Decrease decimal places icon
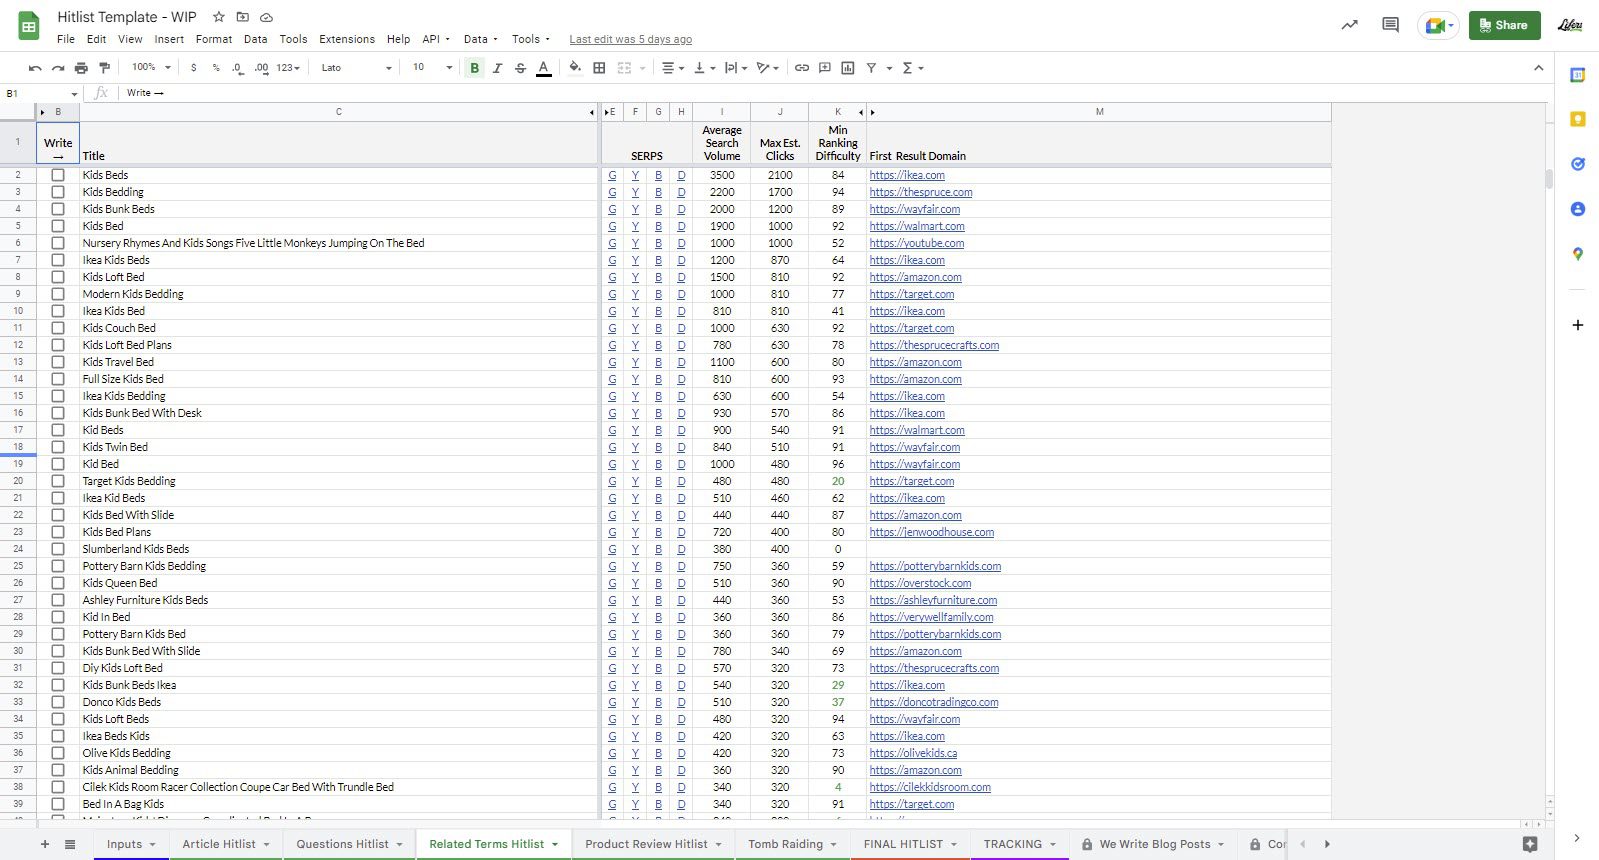This screenshot has width=1599, height=860. coord(237,68)
